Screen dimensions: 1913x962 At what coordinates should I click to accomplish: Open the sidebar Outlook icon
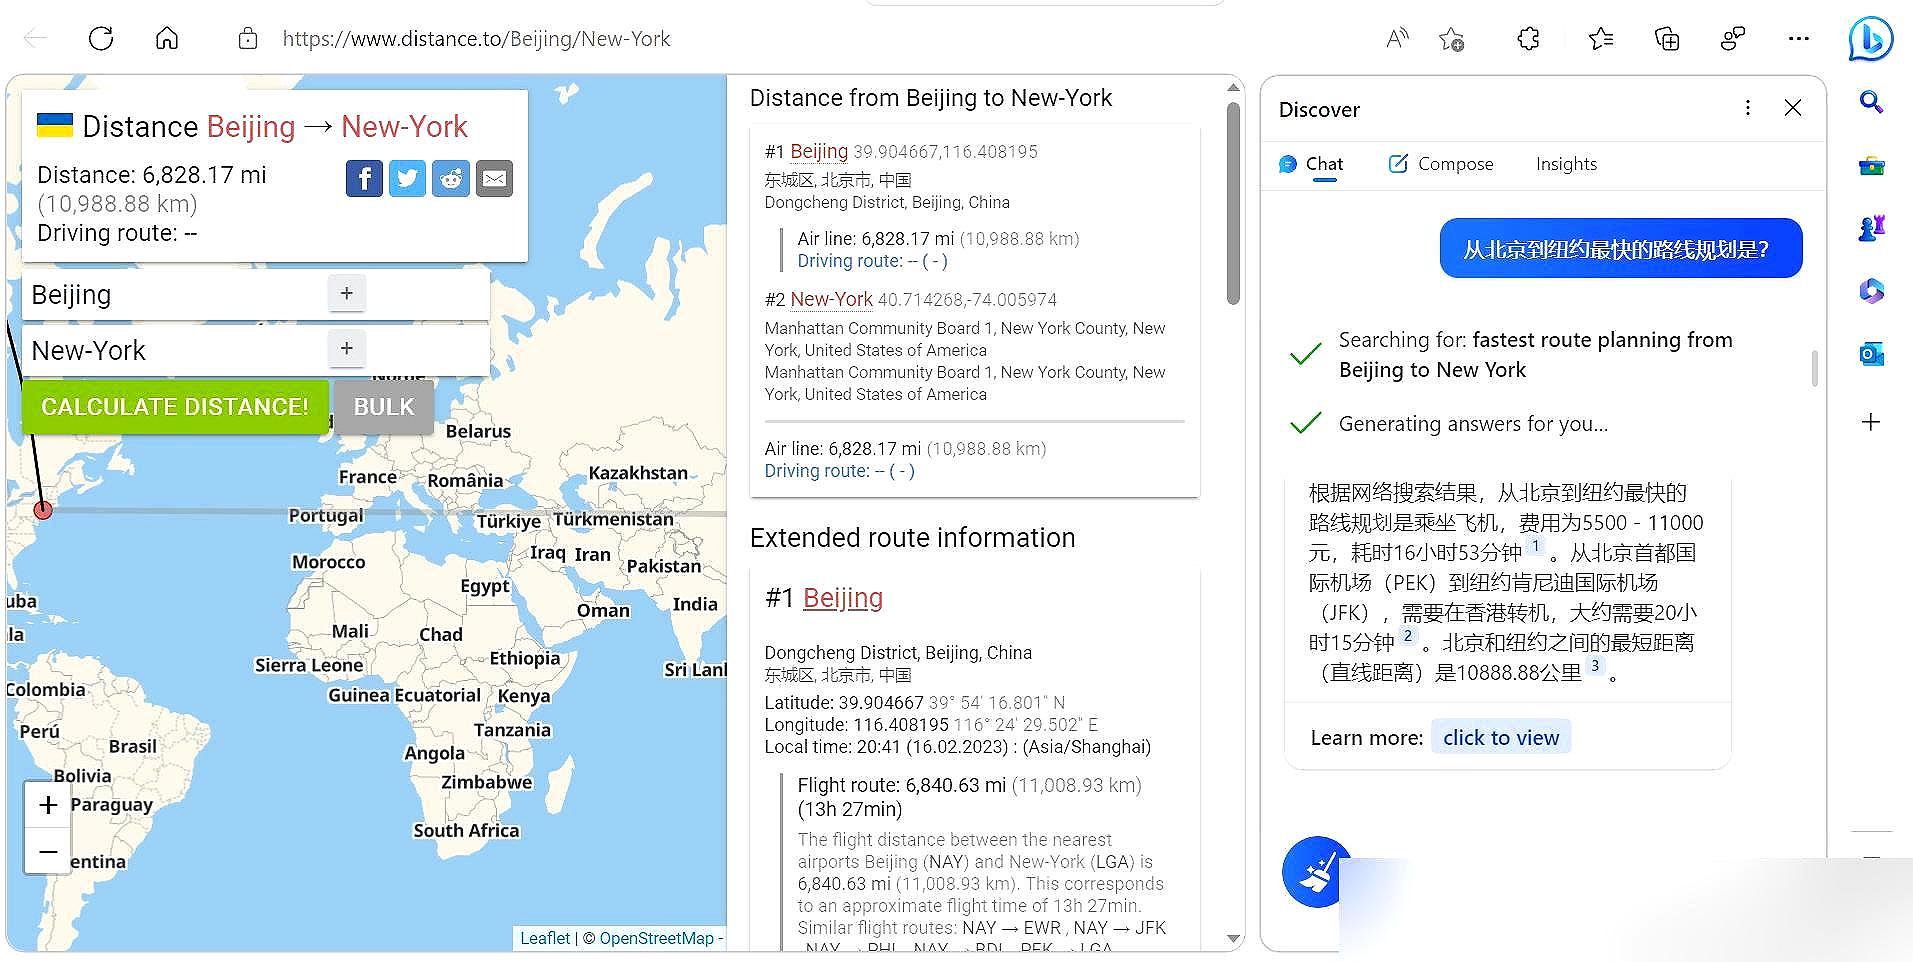click(1871, 354)
